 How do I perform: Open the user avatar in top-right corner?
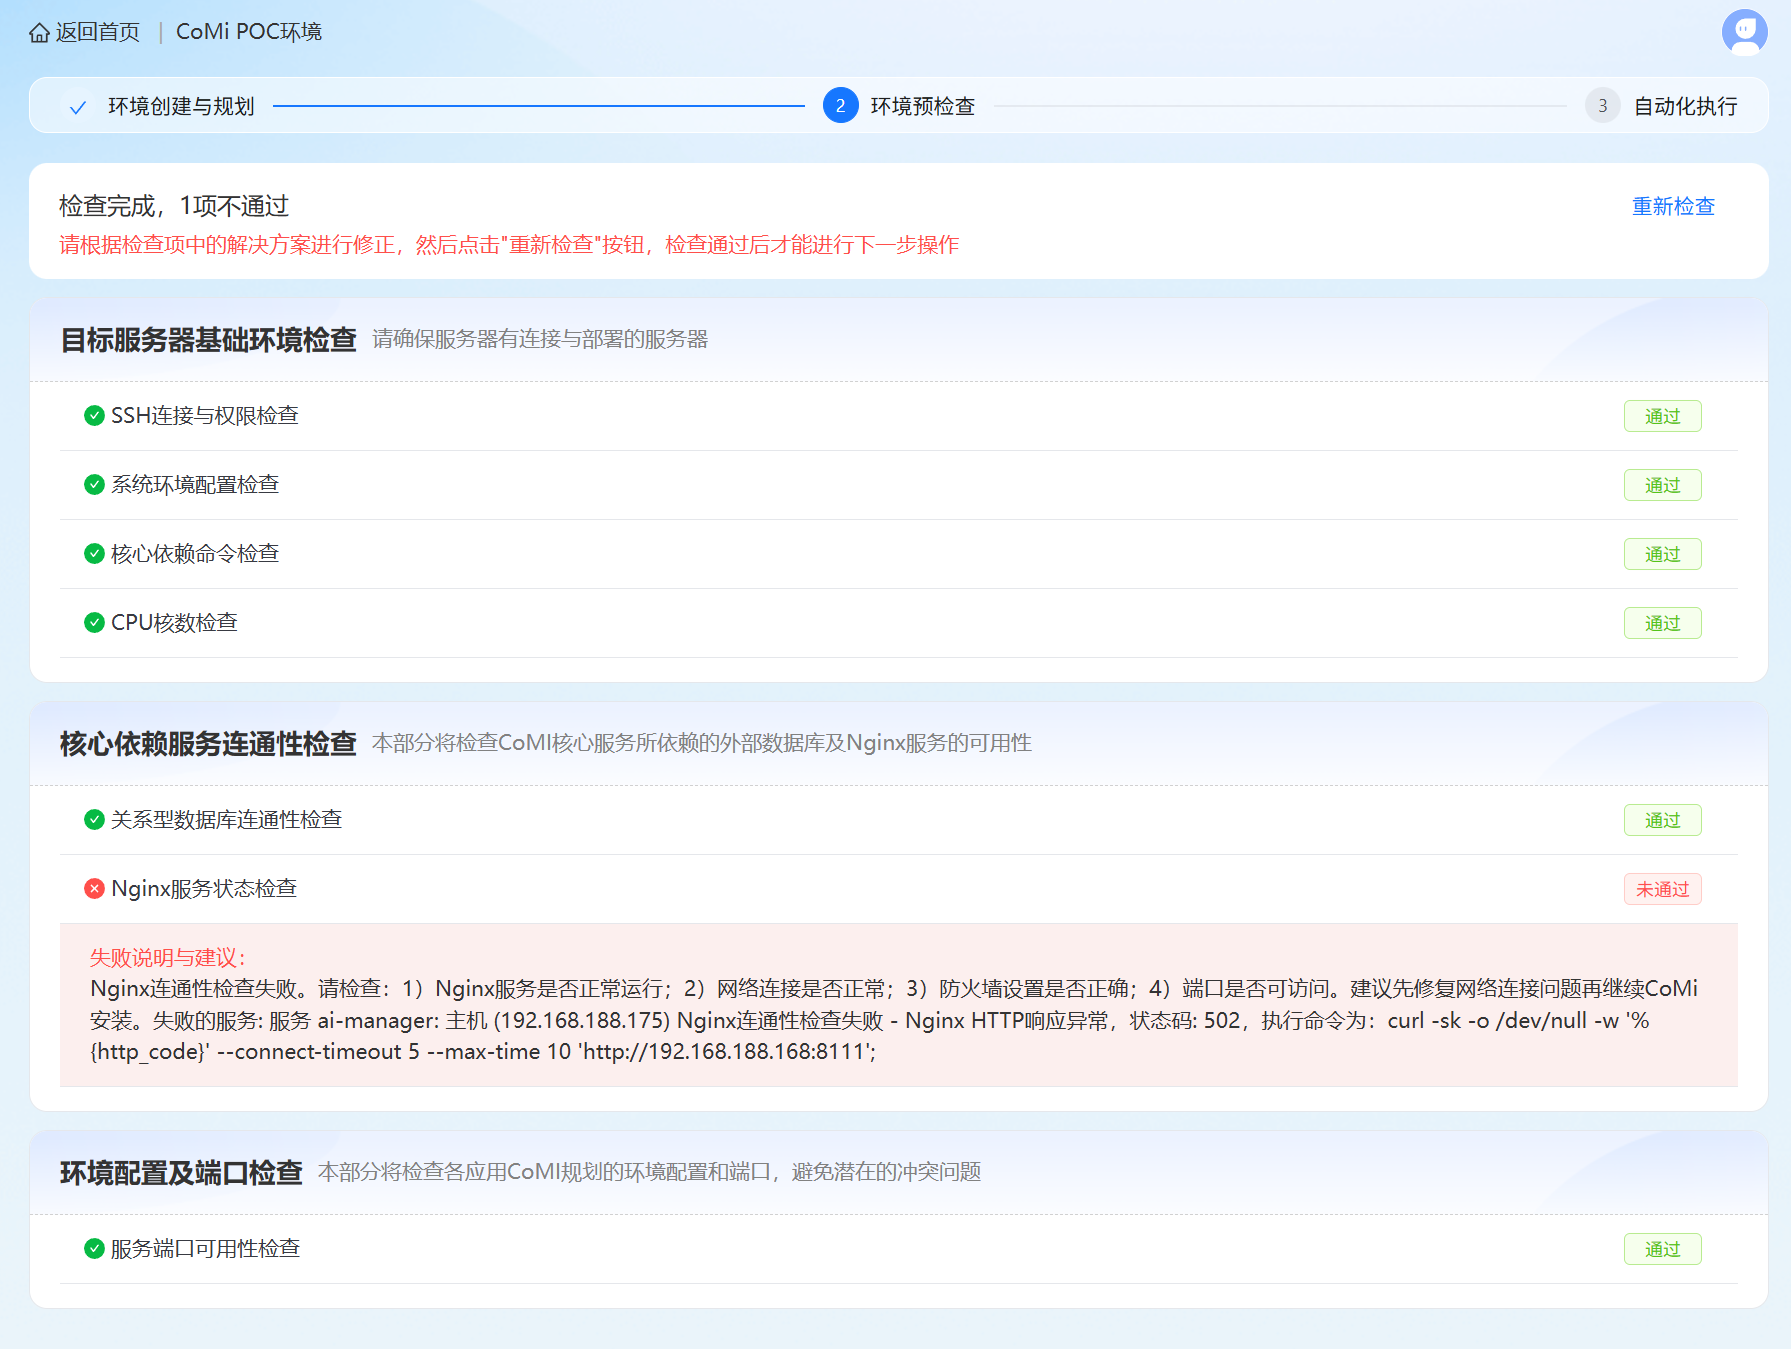(x=1744, y=31)
